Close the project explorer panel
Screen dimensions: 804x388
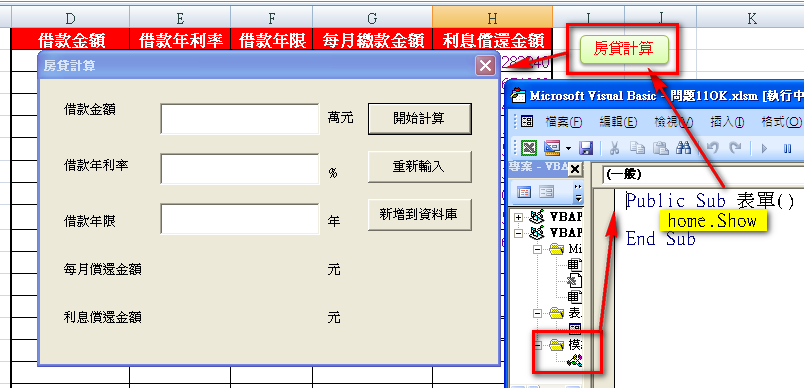[x=575, y=169]
